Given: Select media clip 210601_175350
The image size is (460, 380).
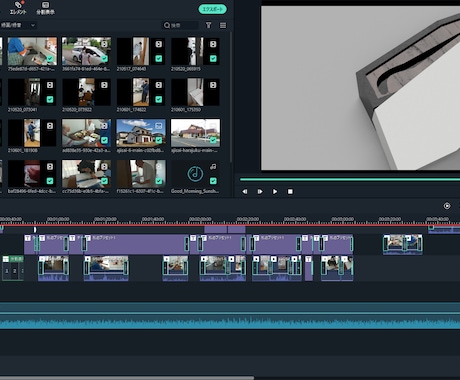Looking at the screenshot, I should pos(195,92).
